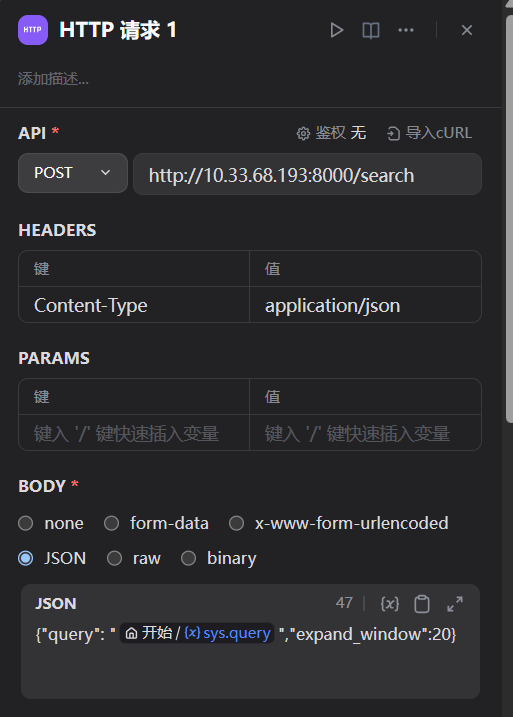Open the help book icon

click(x=371, y=31)
